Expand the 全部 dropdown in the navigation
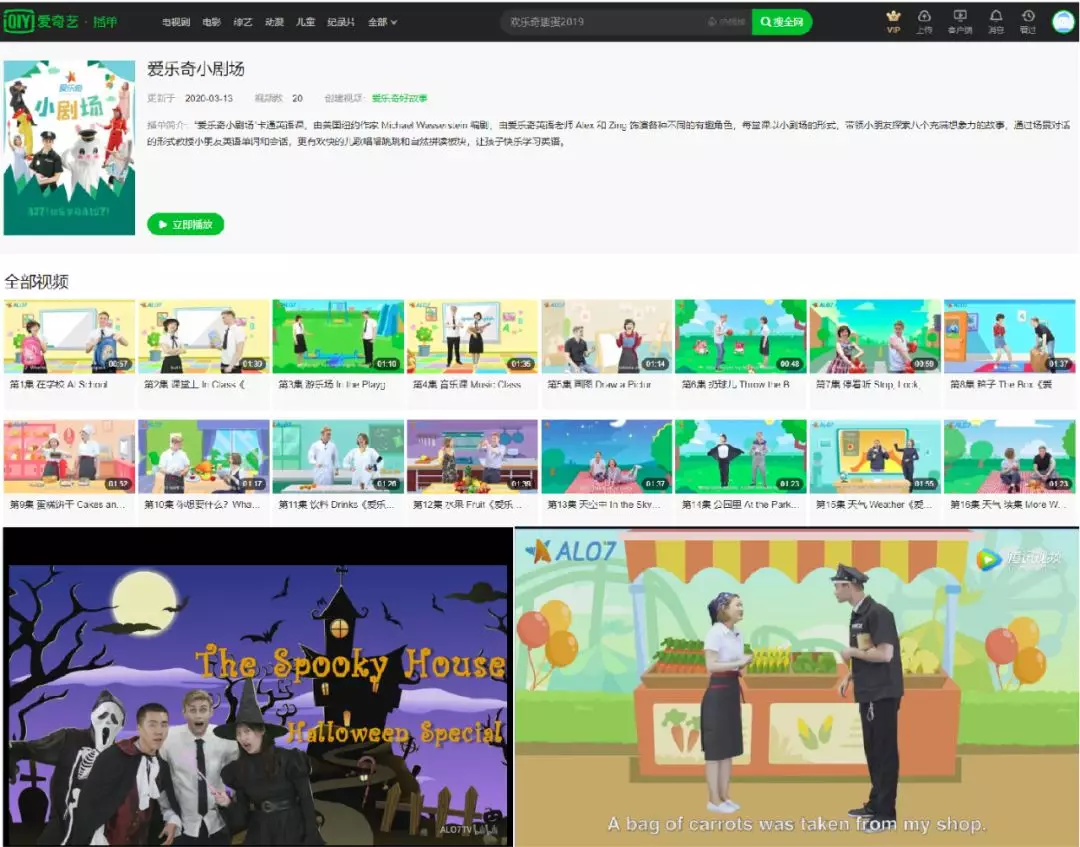The width and height of the screenshot is (1080, 847). [x=382, y=22]
